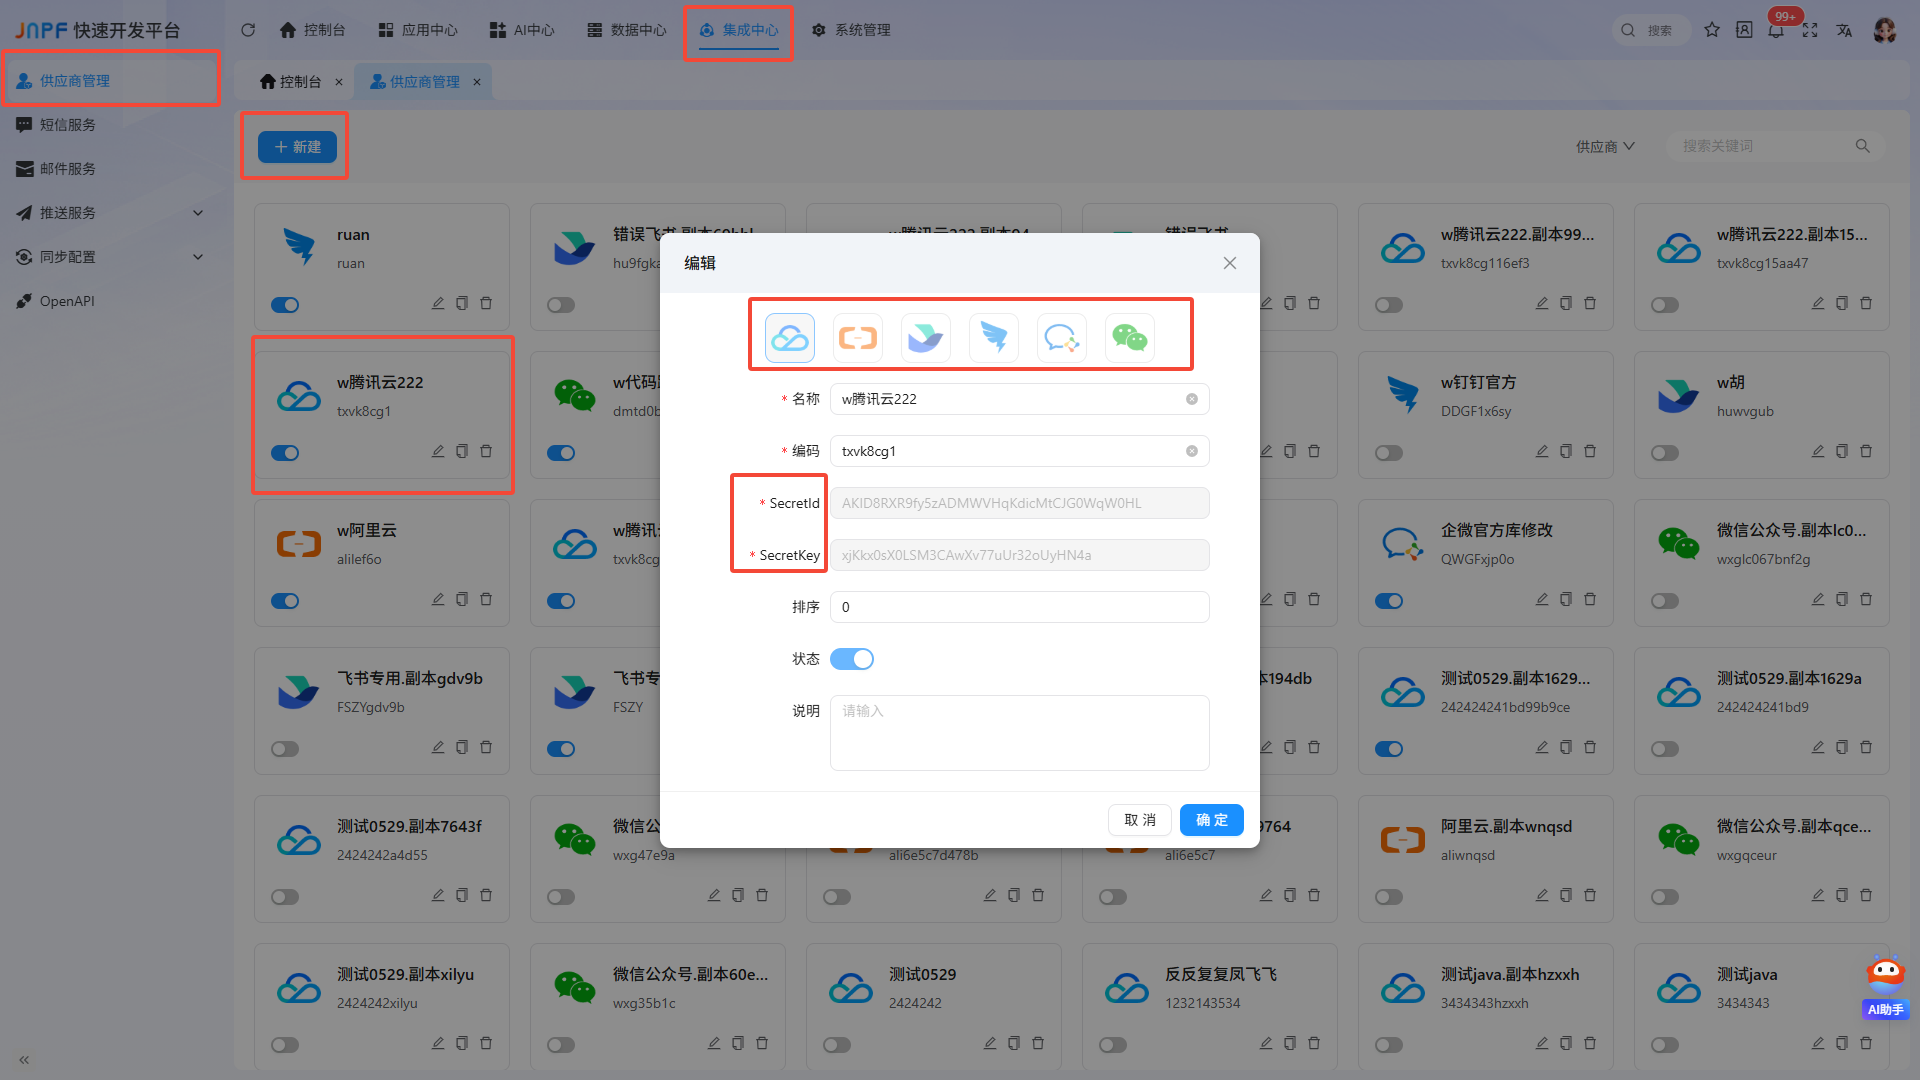Select the Feishu provider icon in dialog
Image resolution: width=1920 pixels, height=1080 pixels.
(x=925, y=338)
